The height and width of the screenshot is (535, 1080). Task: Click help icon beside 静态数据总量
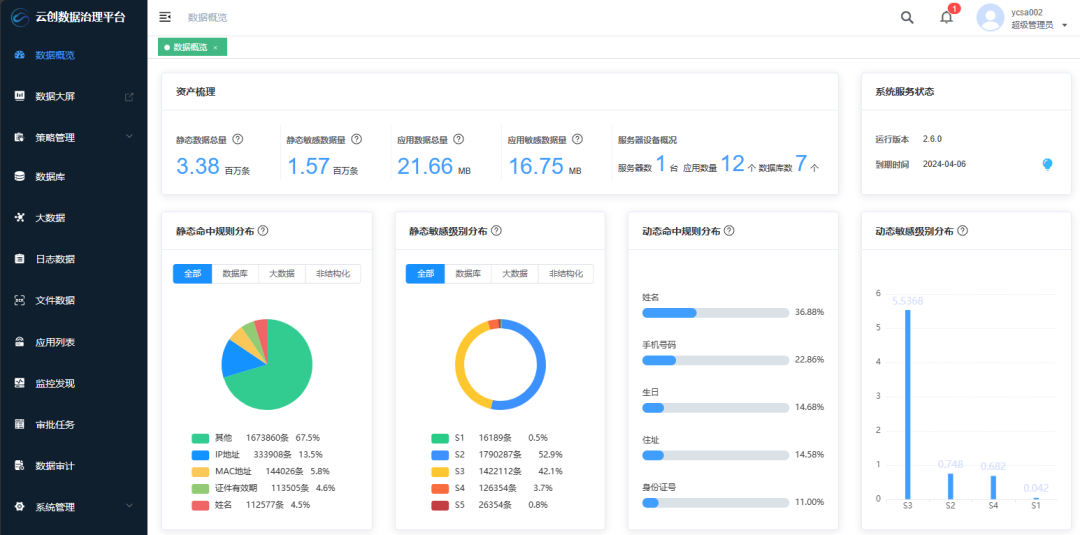pos(238,139)
